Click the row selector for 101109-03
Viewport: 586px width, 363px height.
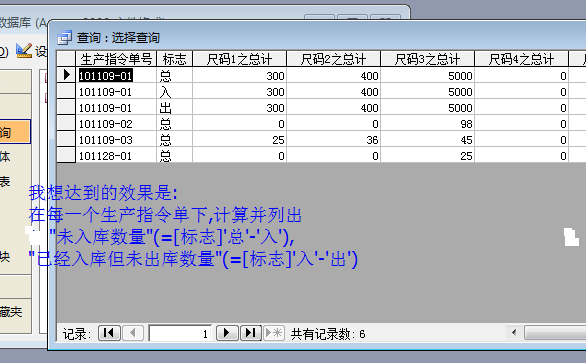pyautogui.click(x=66, y=139)
